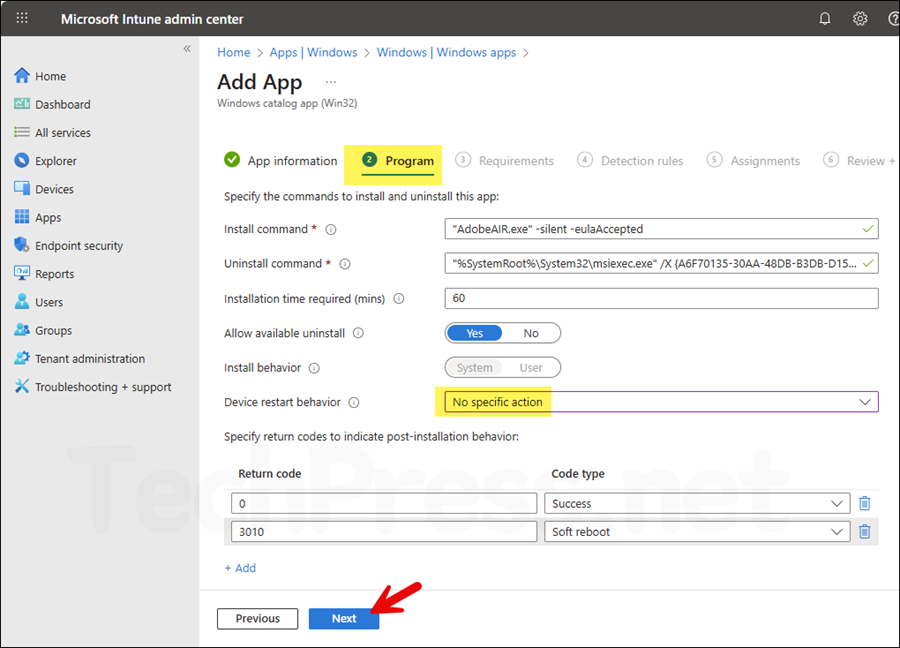Open All services in sidebar
Image resolution: width=900 pixels, height=648 pixels.
click(63, 133)
